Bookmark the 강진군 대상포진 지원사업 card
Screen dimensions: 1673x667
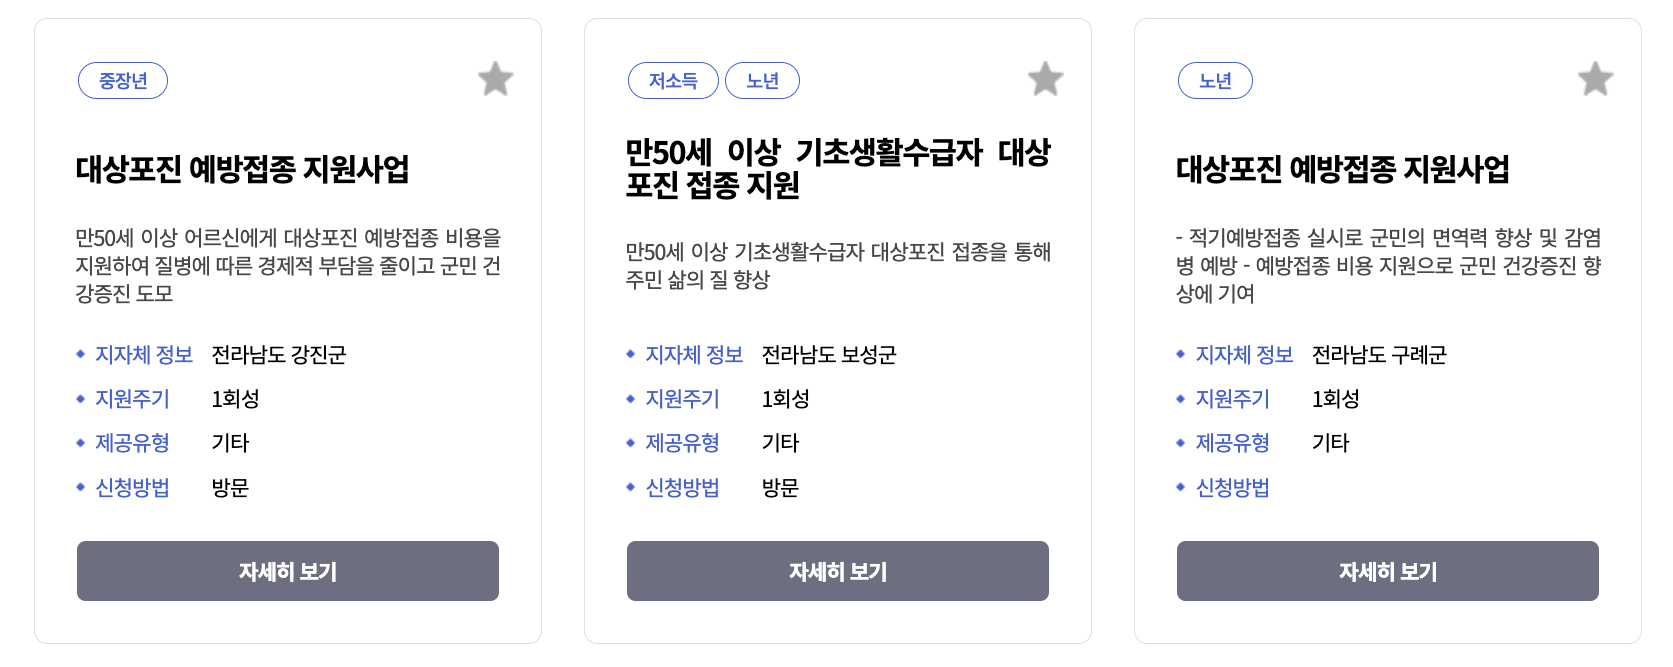tap(496, 79)
